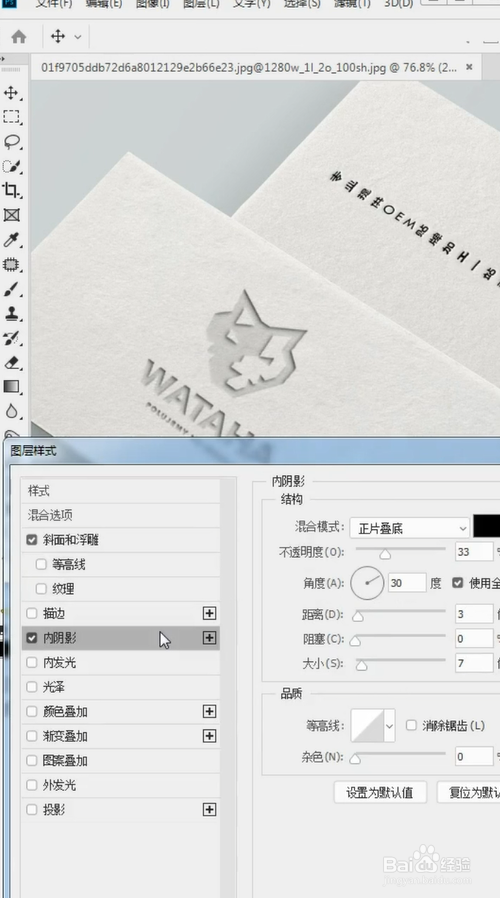Click the 不透明度 slider handle

click(x=385, y=554)
